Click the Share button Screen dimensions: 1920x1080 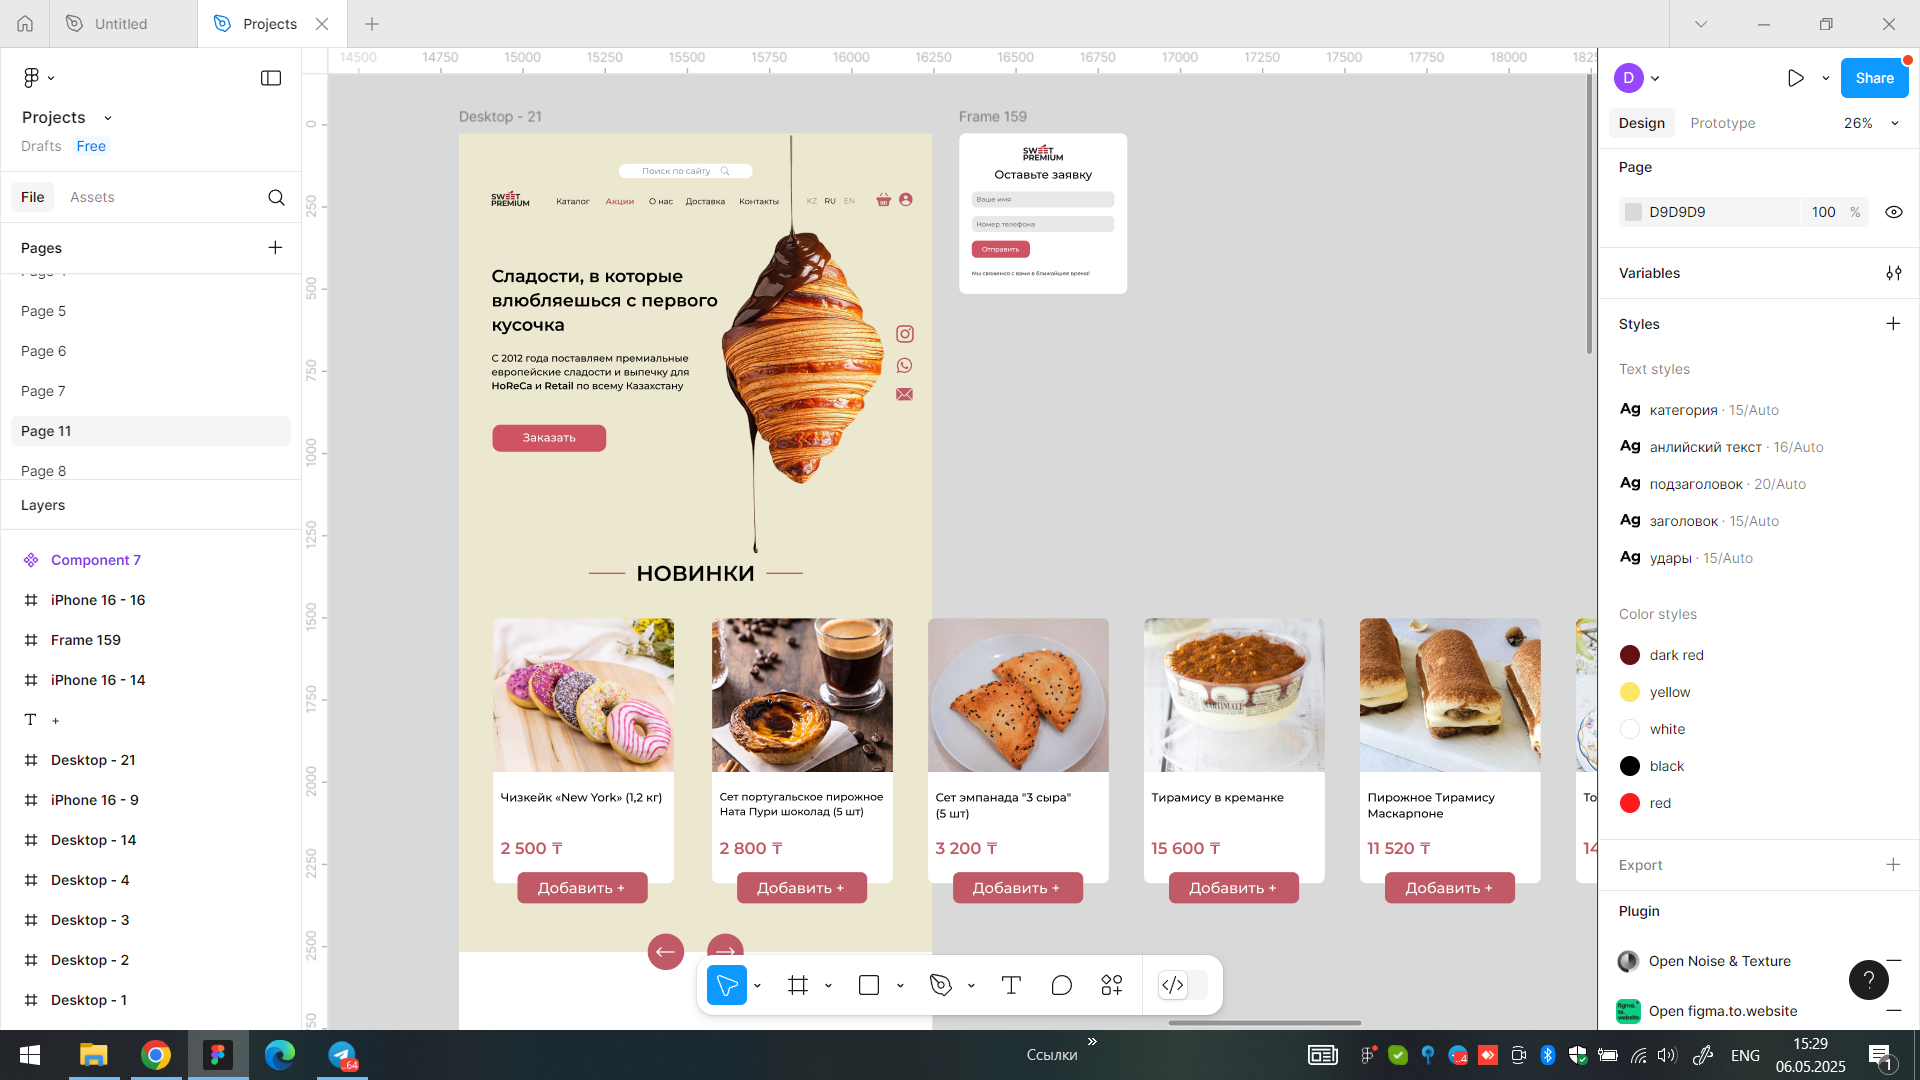coord(1874,78)
